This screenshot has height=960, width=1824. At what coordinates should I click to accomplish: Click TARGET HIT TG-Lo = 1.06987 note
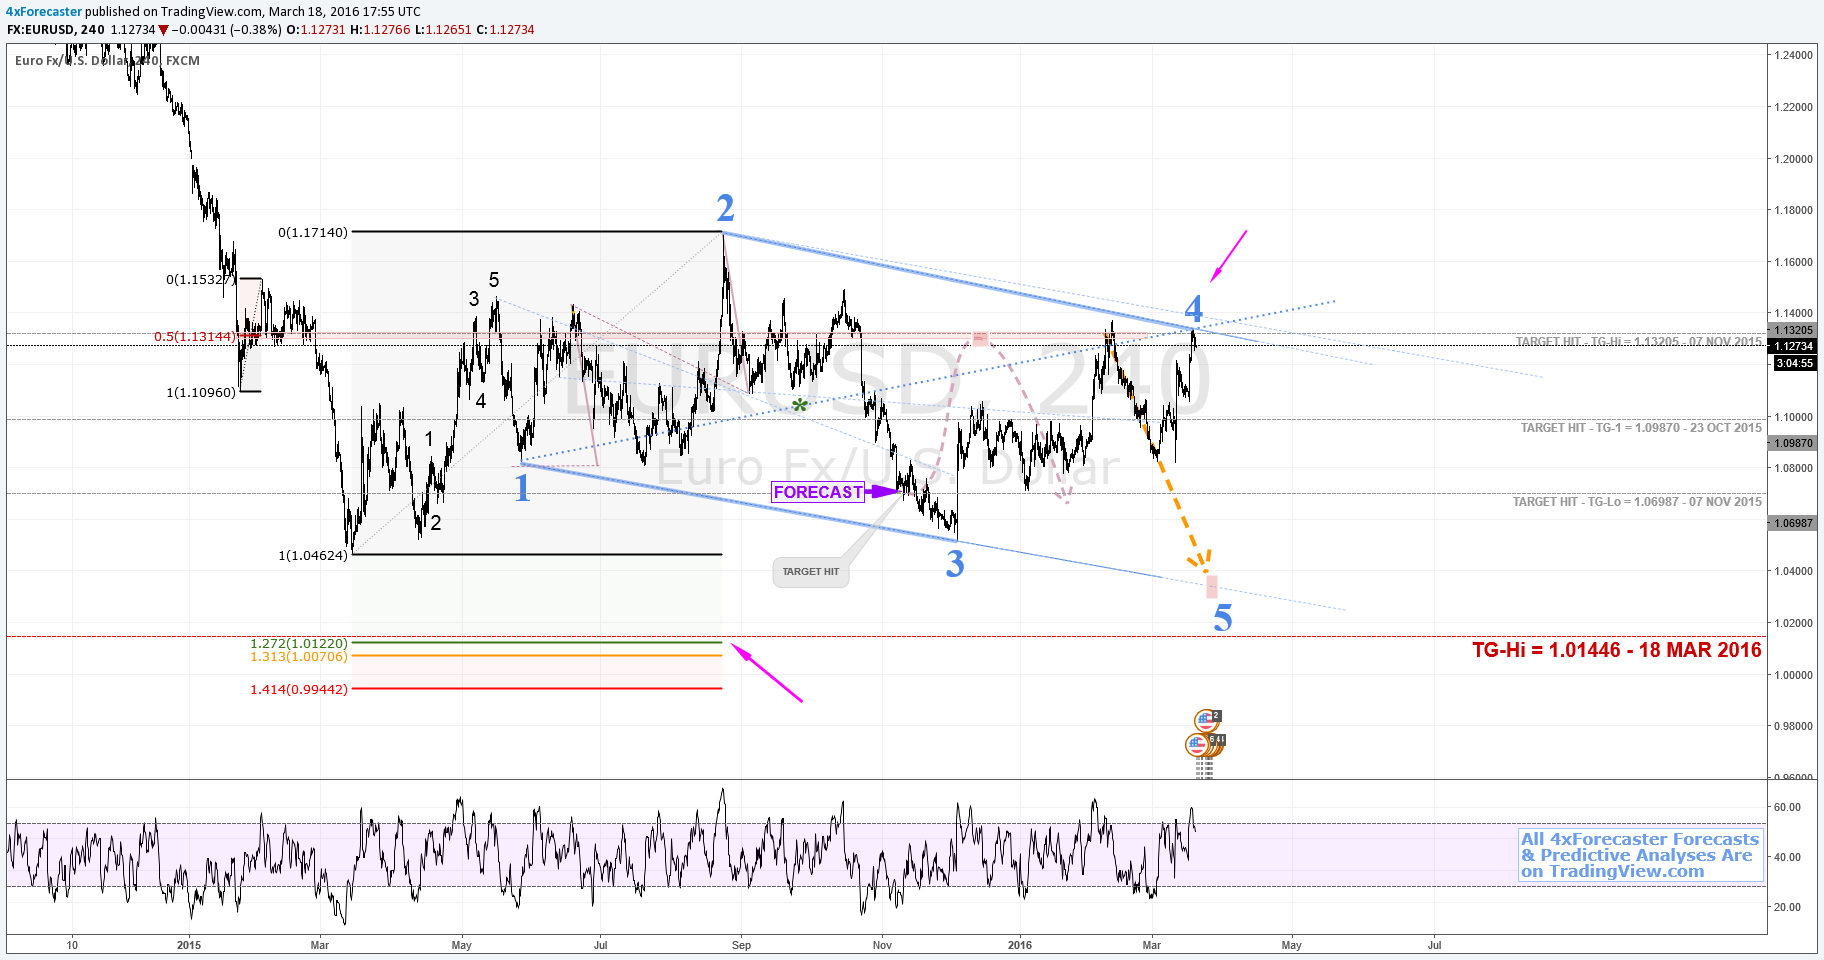point(1637,502)
